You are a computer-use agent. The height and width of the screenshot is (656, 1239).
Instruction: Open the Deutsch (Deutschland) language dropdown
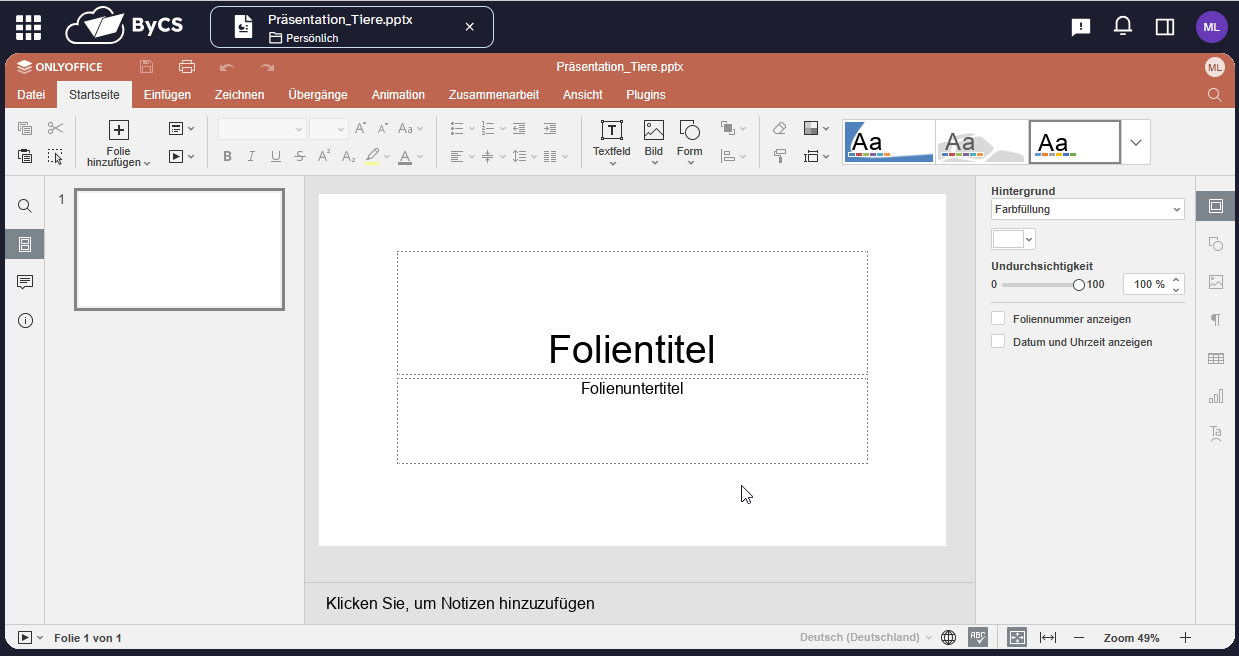[x=865, y=637]
